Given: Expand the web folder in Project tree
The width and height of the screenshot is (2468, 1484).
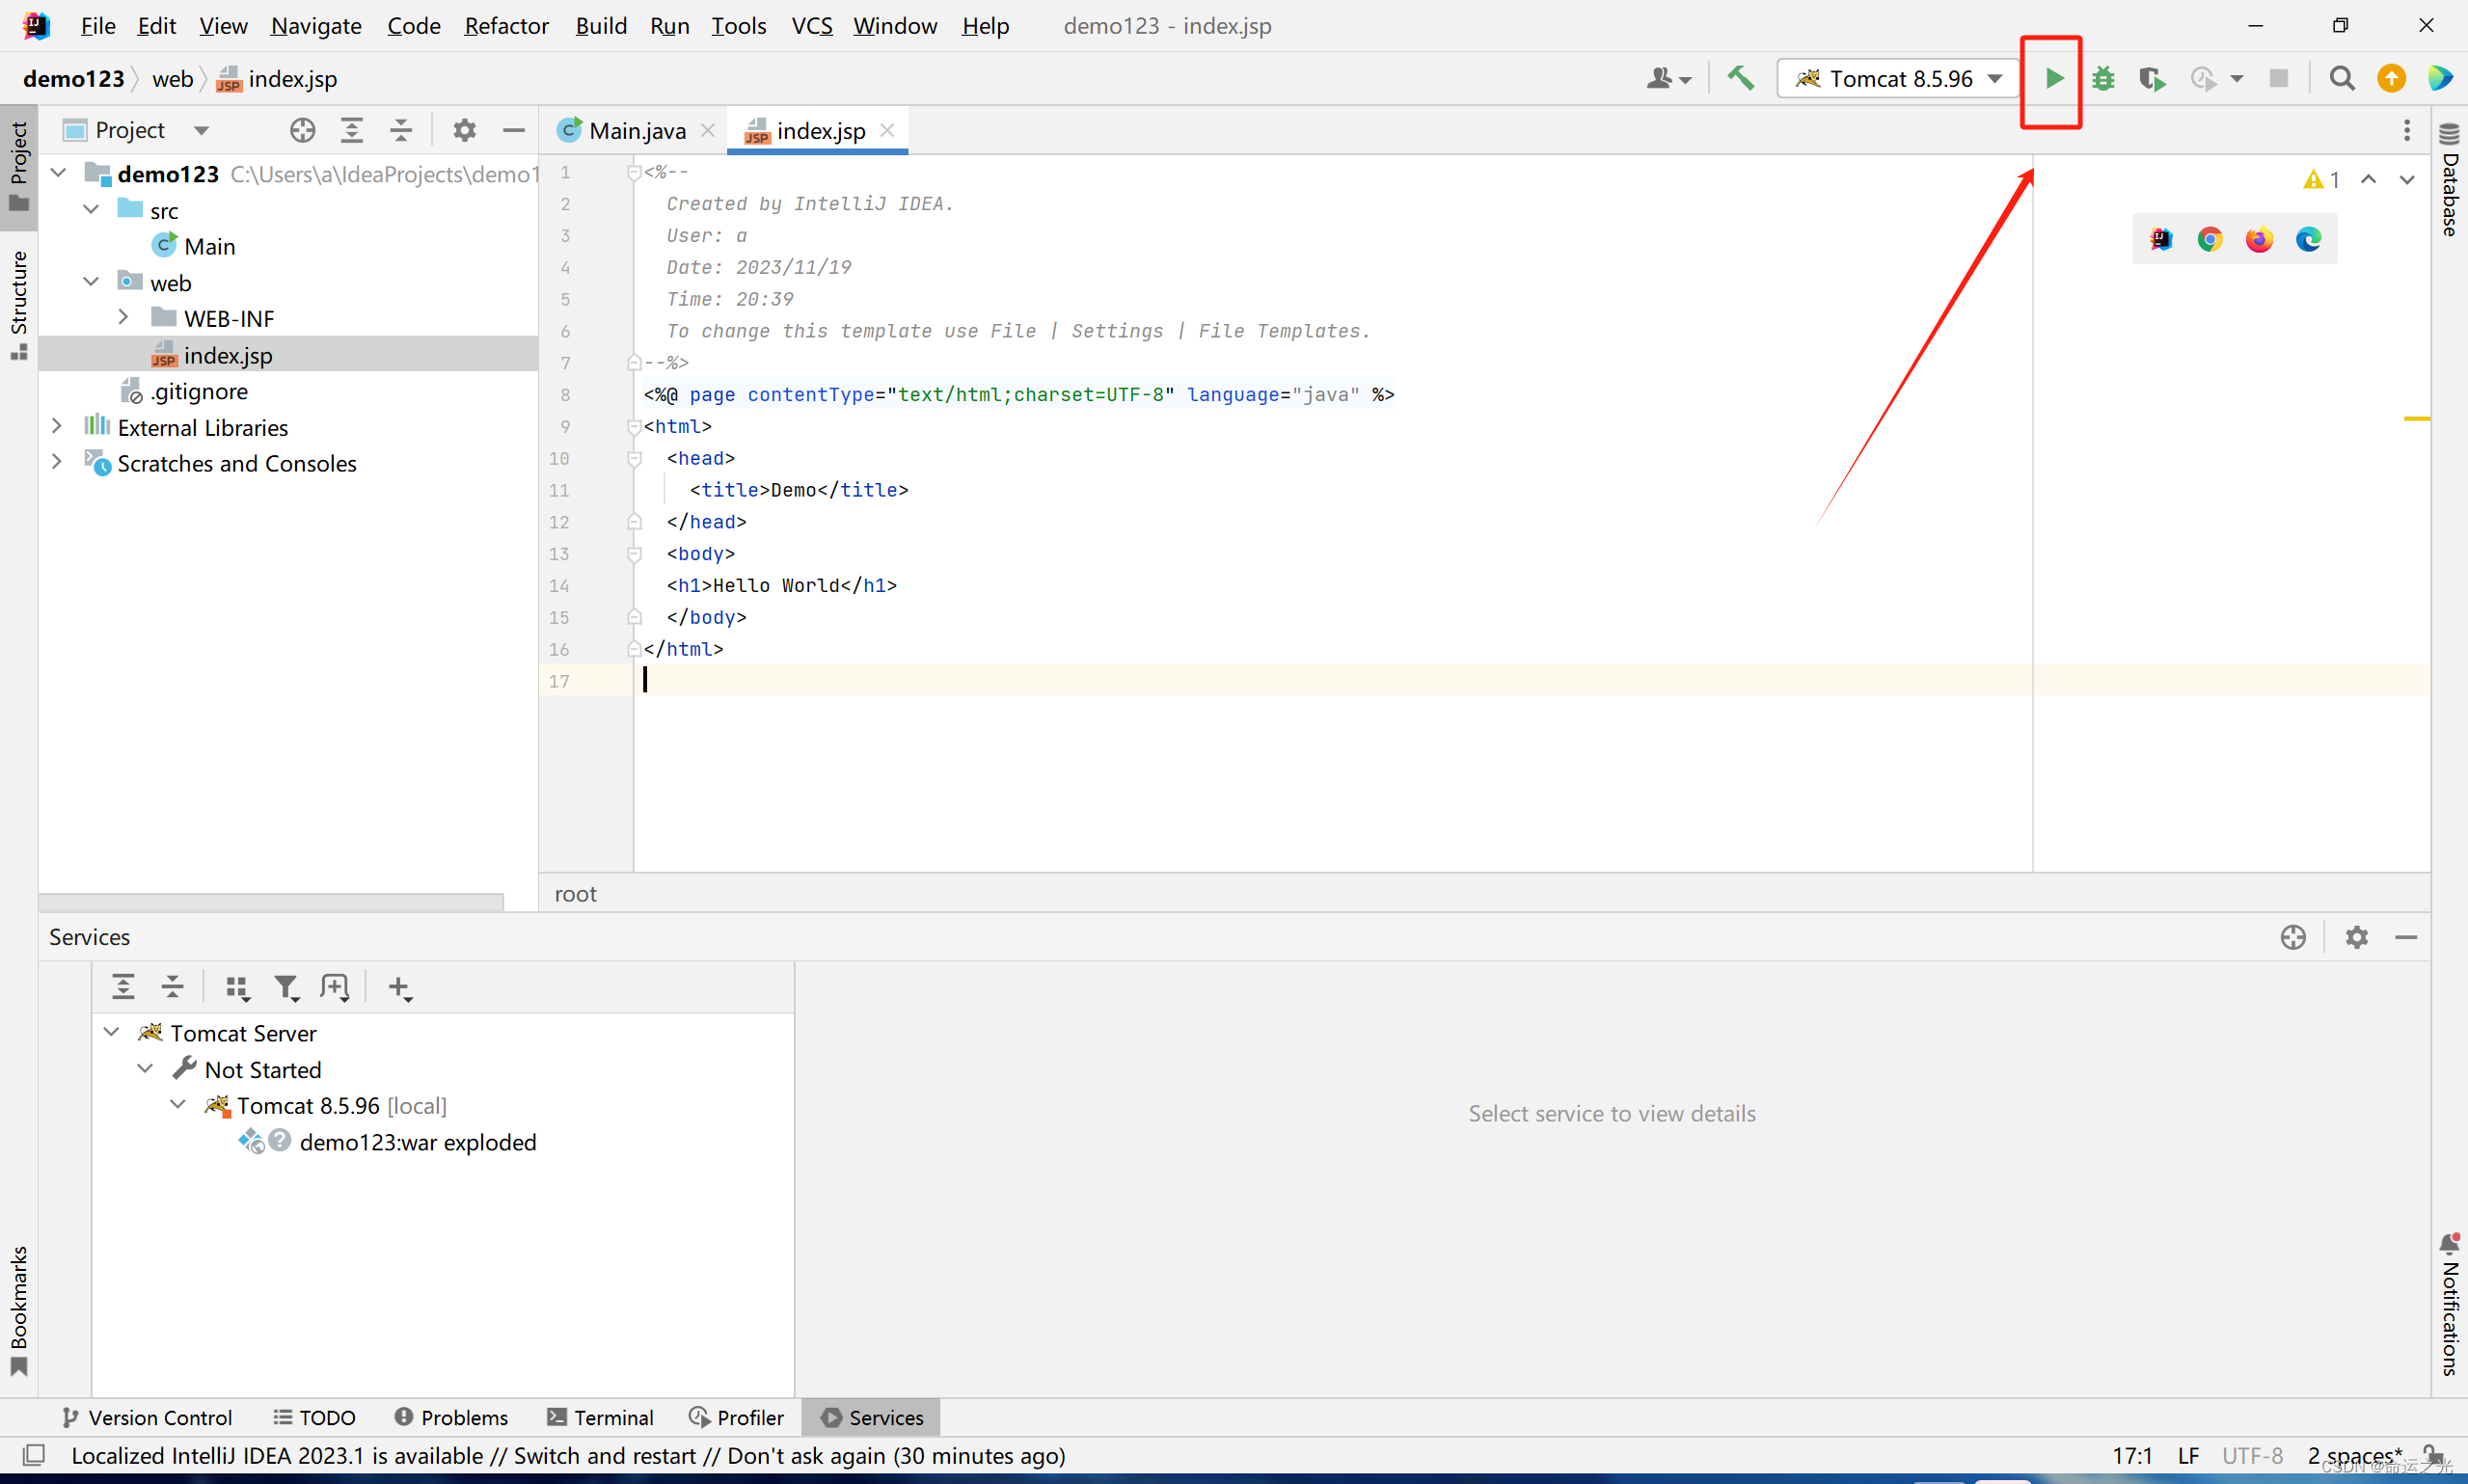Looking at the screenshot, I should [x=95, y=282].
